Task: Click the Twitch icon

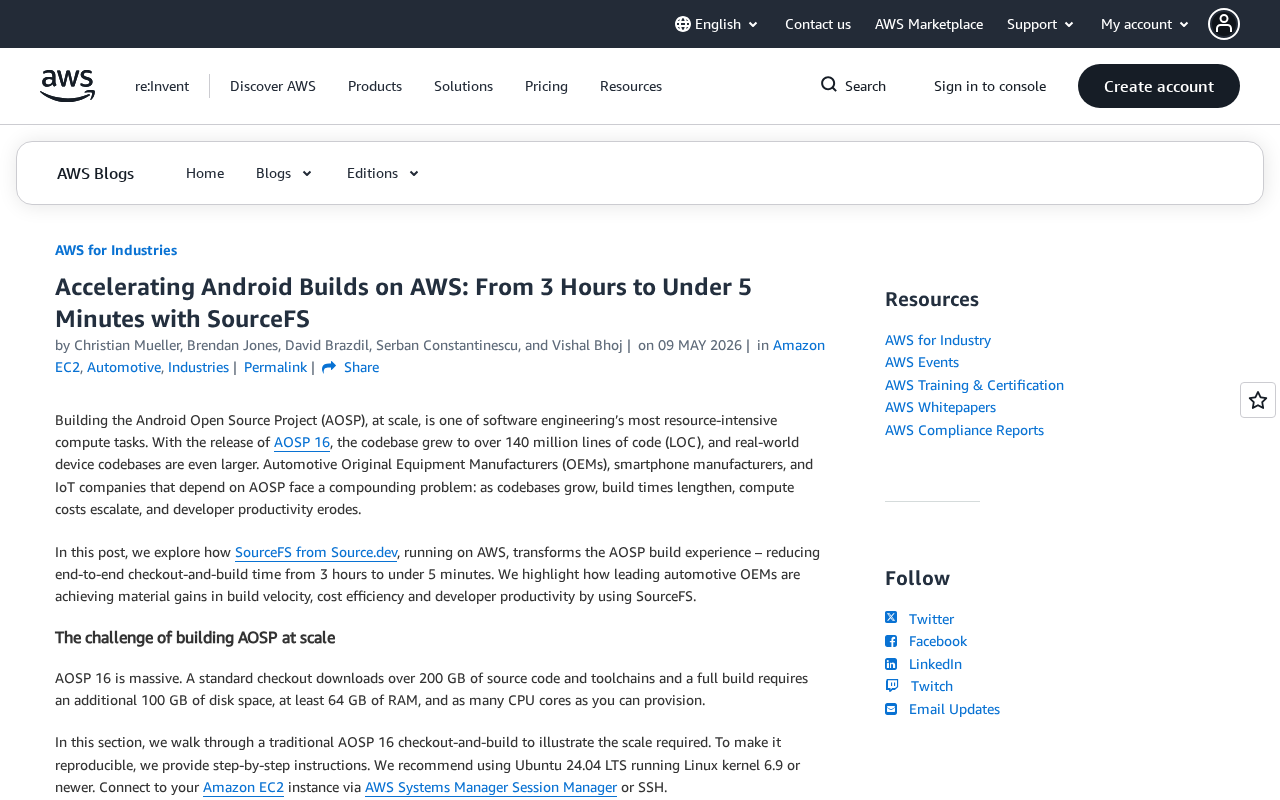Action: tap(892, 686)
